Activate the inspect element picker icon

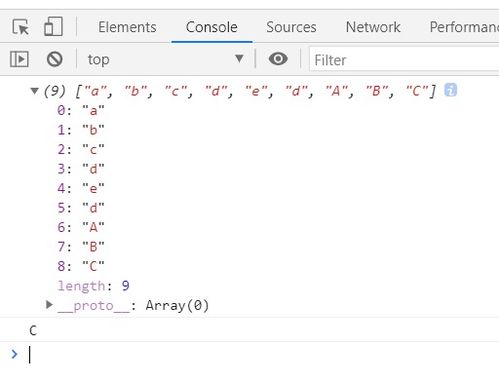click(x=21, y=27)
